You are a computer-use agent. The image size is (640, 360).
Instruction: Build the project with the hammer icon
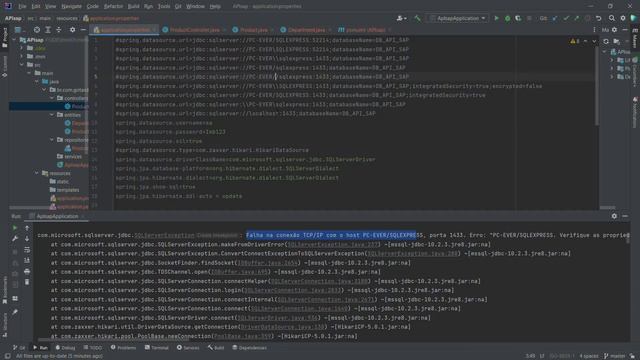[417, 18]
